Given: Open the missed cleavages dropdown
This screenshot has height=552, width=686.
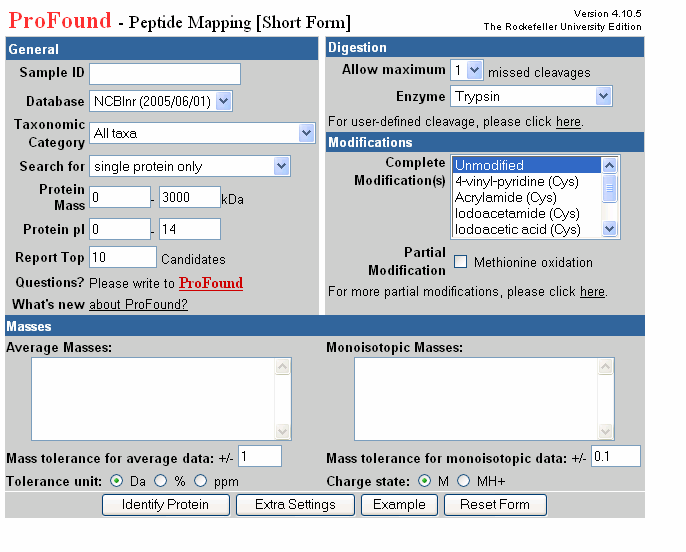Looking at the screenshot, I should coord(467,70).
